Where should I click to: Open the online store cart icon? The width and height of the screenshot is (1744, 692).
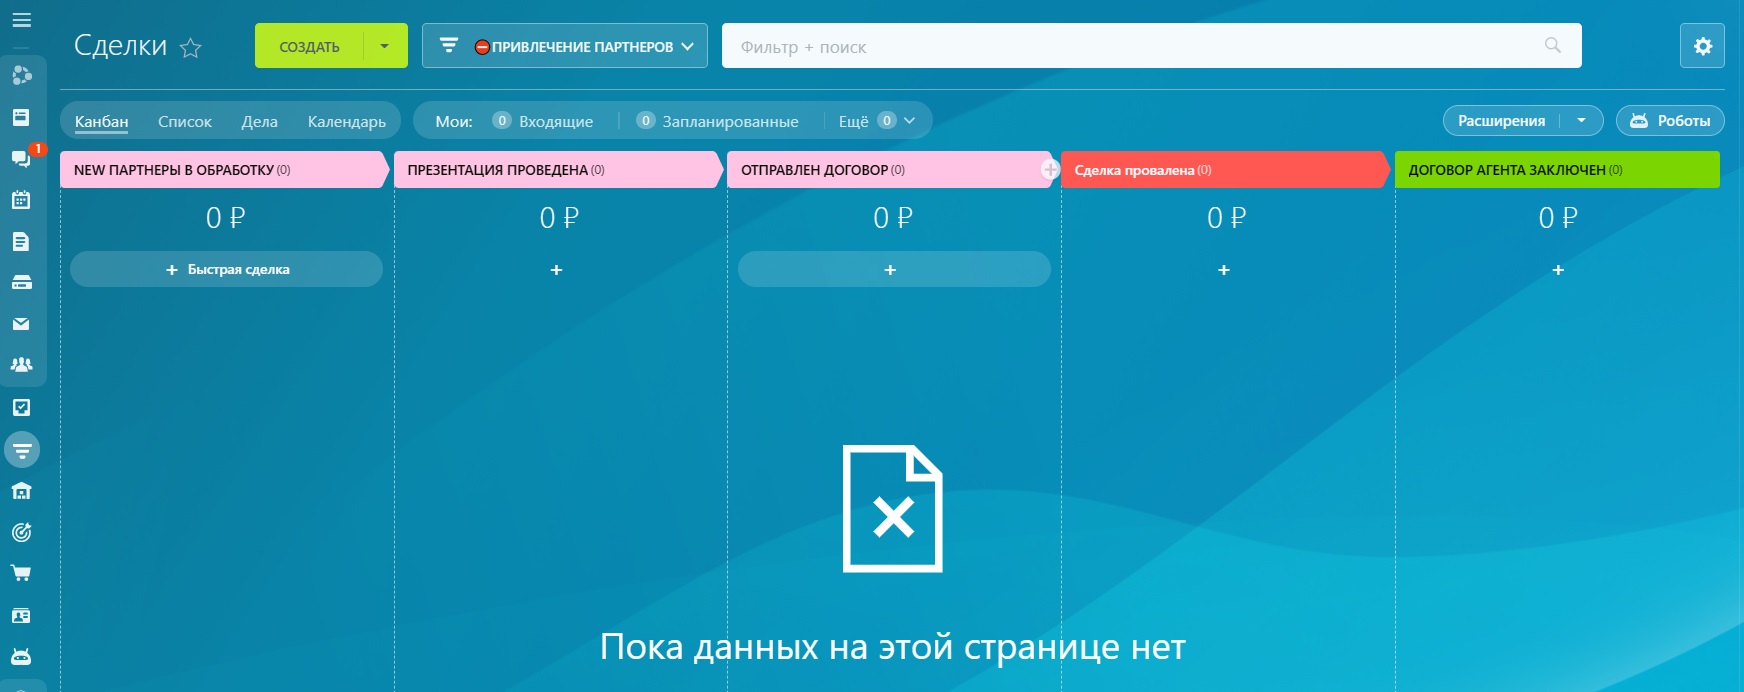coord(21,574)
